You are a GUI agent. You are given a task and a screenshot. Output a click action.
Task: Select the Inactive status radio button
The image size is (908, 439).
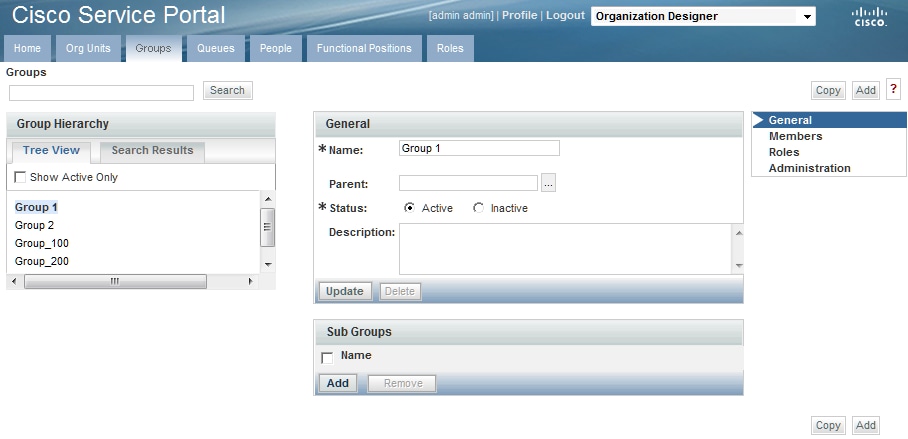478,208
